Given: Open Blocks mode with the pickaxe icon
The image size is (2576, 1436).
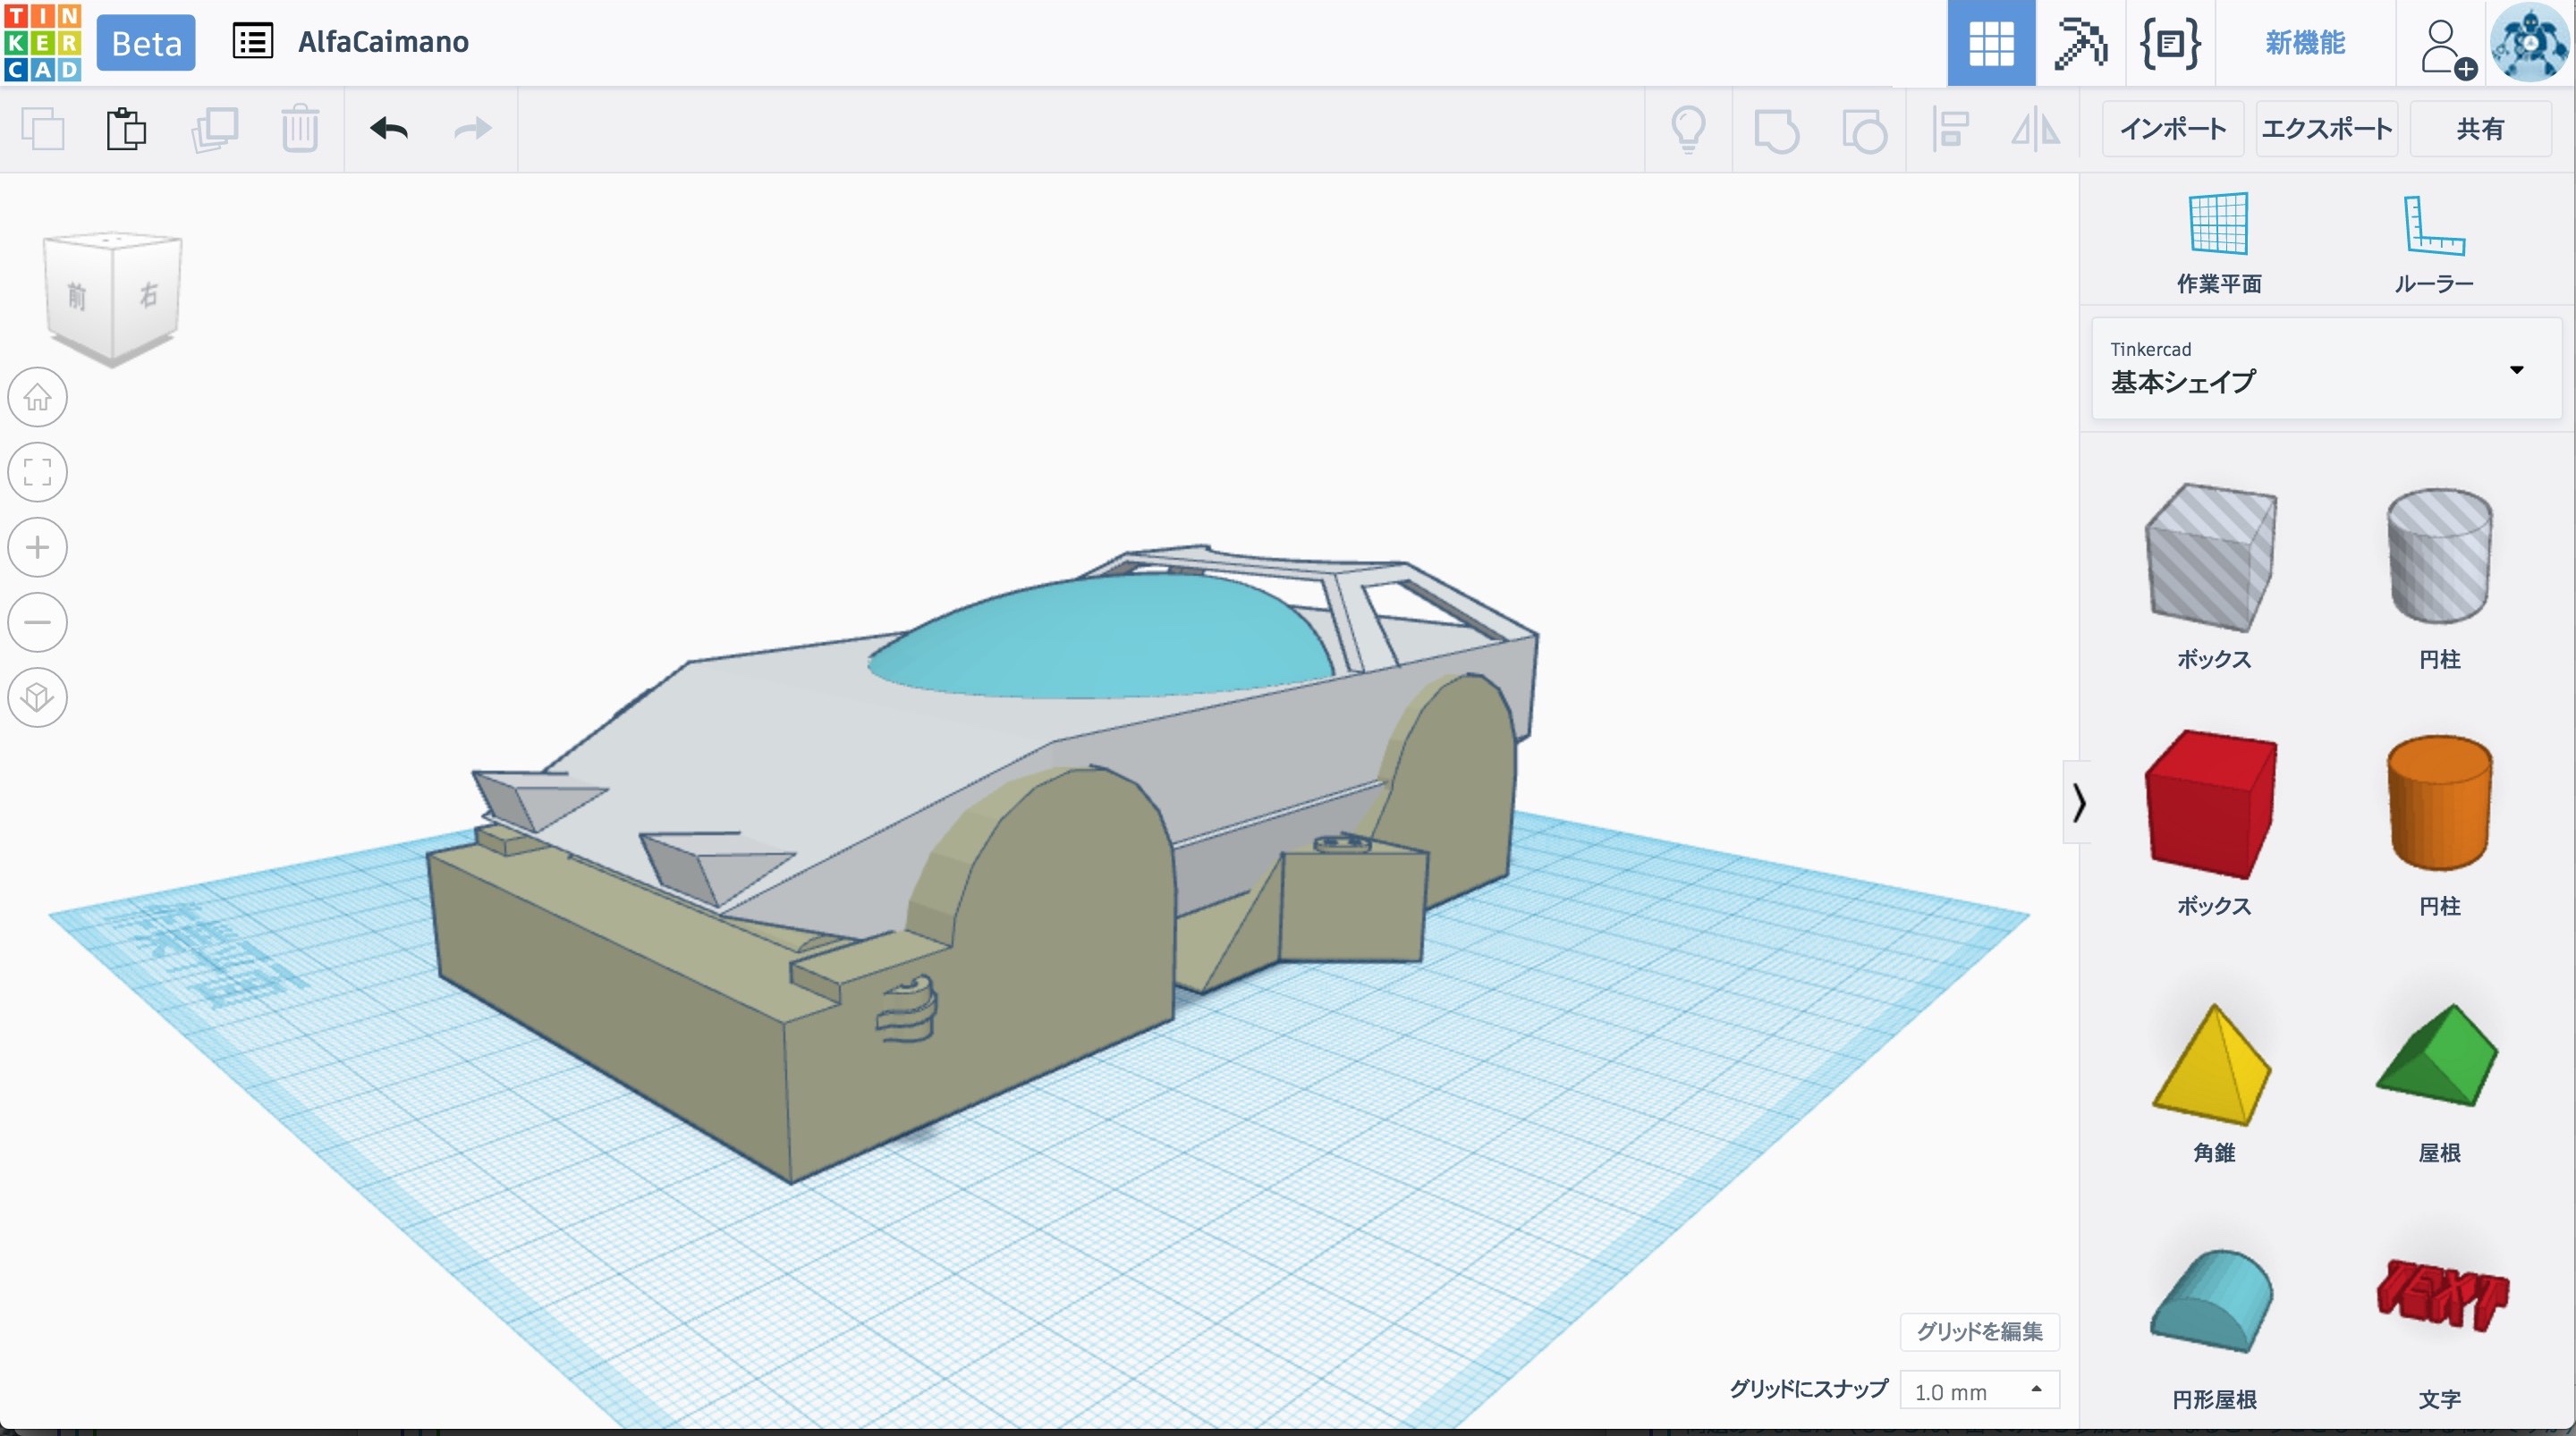Looking at the screenshot, I should pyautogui.click(x=2080, y=43).
